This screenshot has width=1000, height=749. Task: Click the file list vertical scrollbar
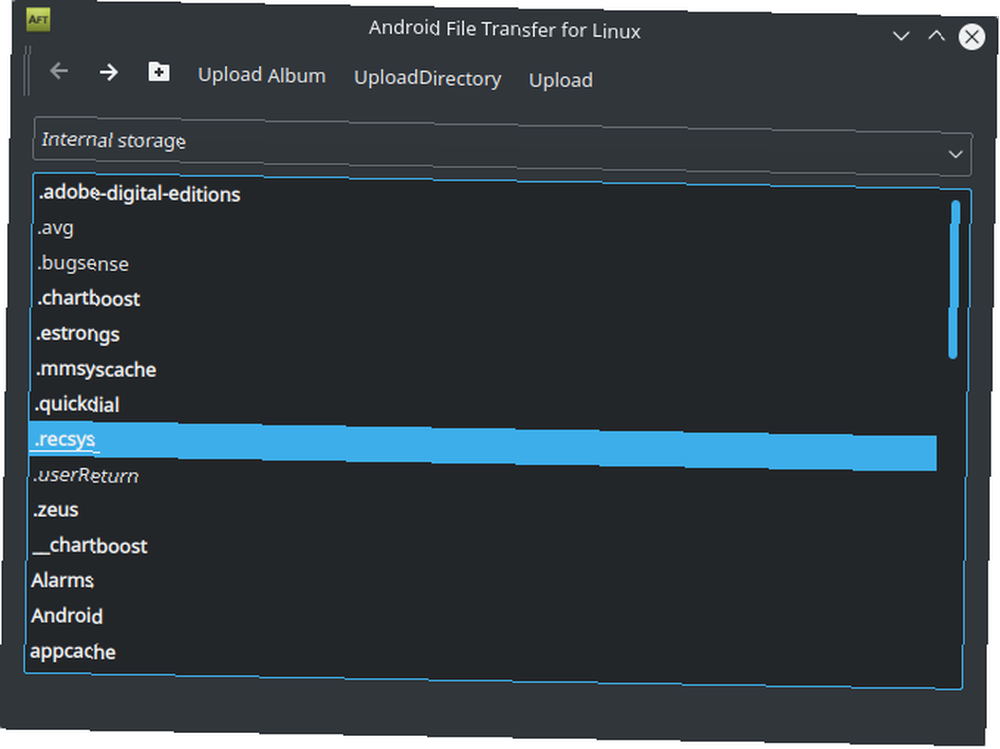(x=954, y=279)
